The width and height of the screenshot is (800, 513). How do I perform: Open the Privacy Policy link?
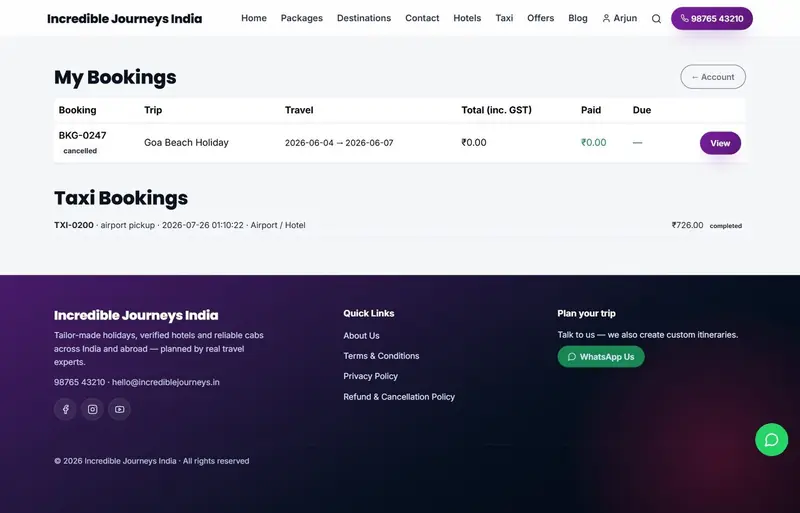pyautogui.click(x=370, y=376)
